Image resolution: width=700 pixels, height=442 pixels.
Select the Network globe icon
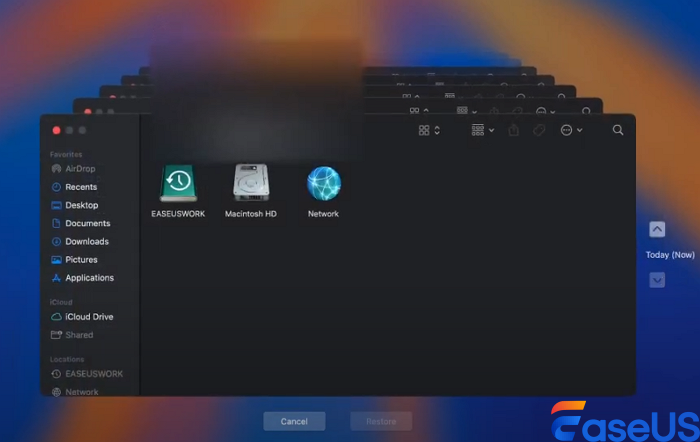[324, 183]
